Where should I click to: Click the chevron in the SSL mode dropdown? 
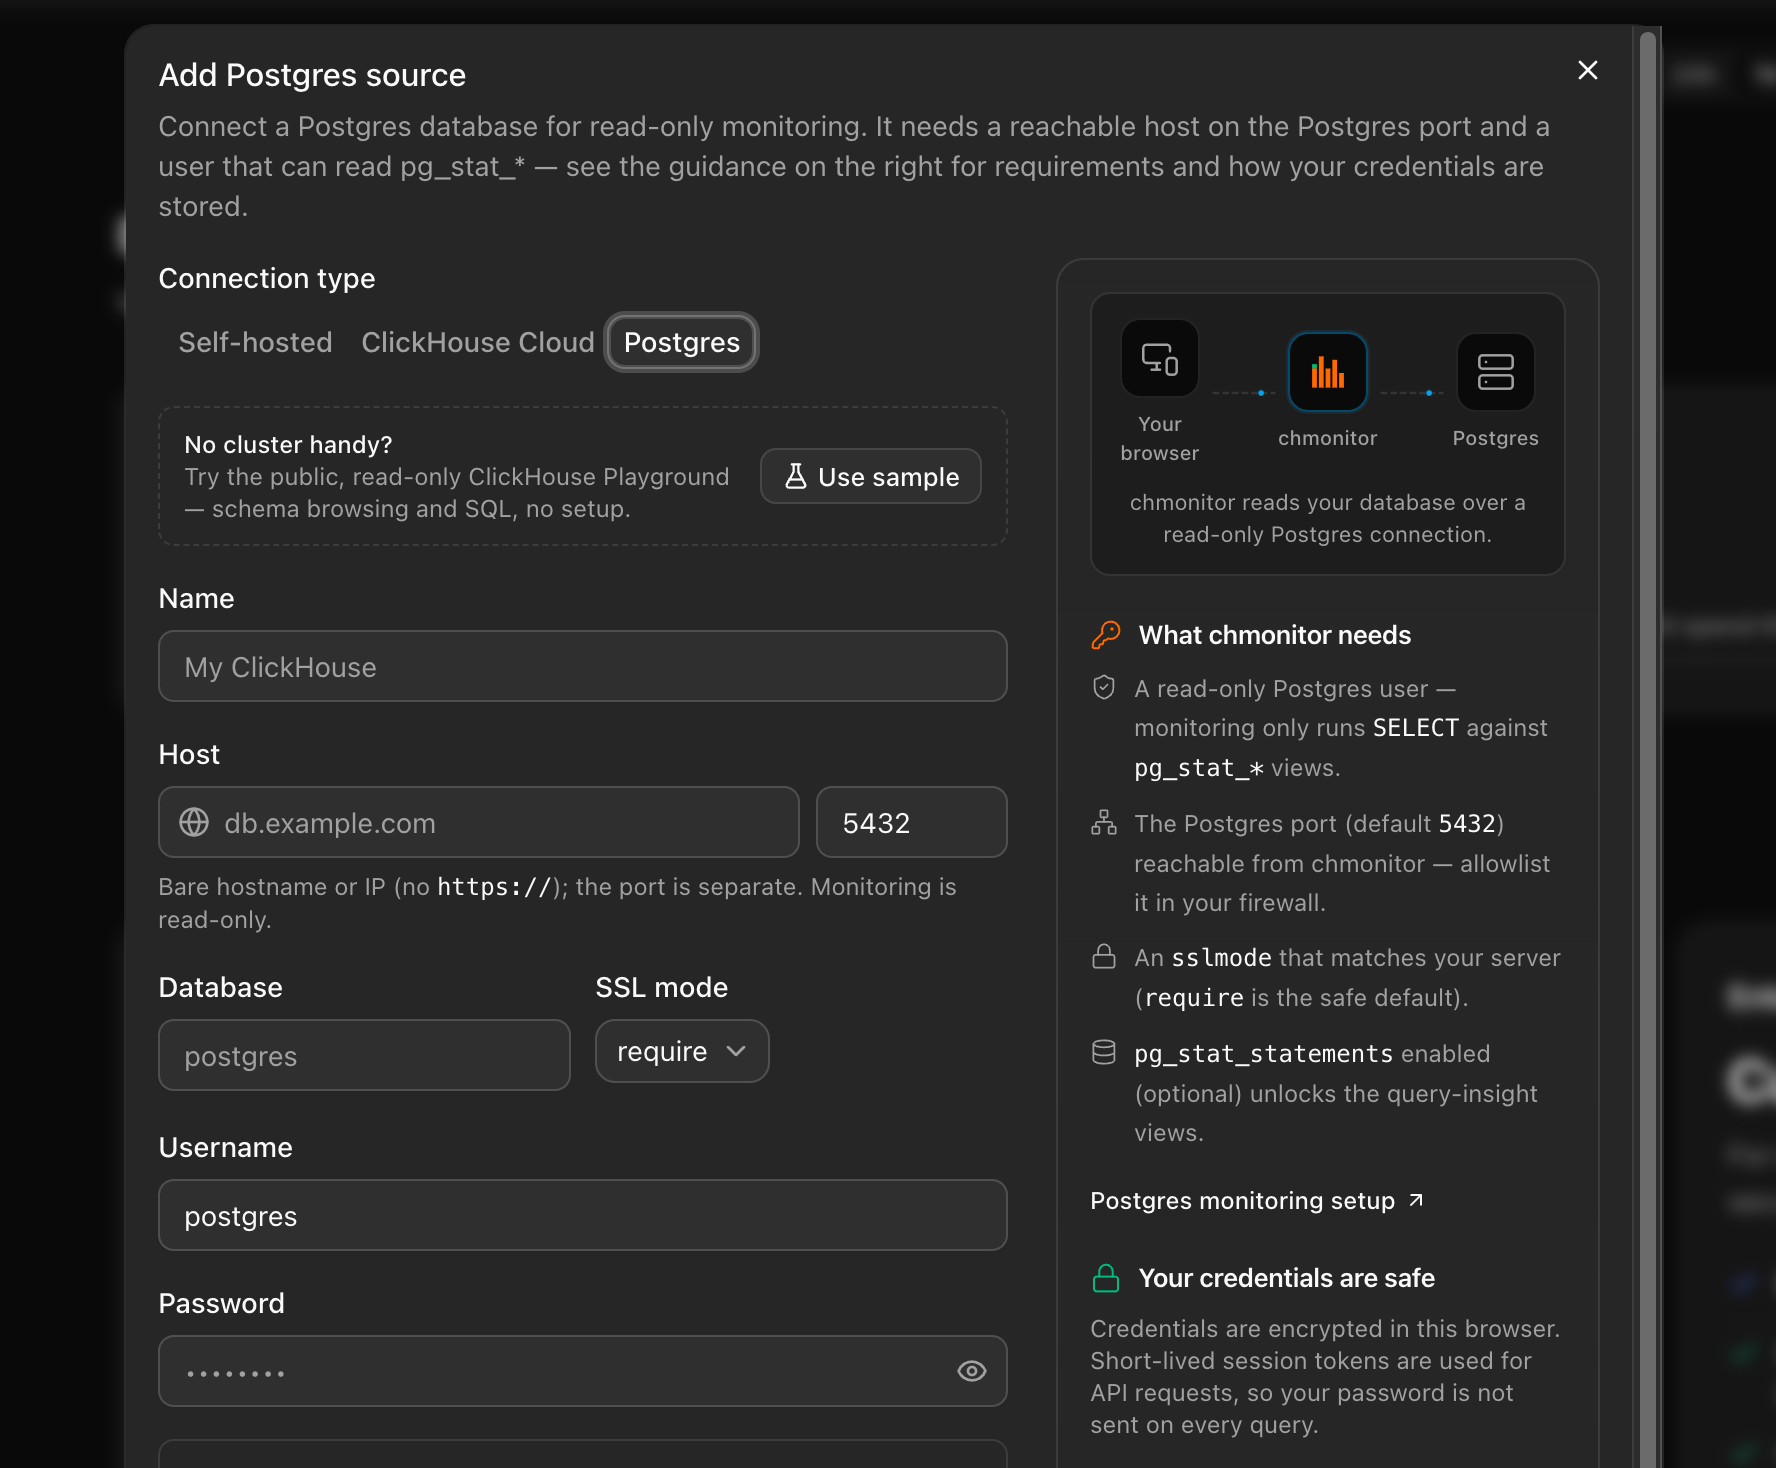pos(737,1051)
